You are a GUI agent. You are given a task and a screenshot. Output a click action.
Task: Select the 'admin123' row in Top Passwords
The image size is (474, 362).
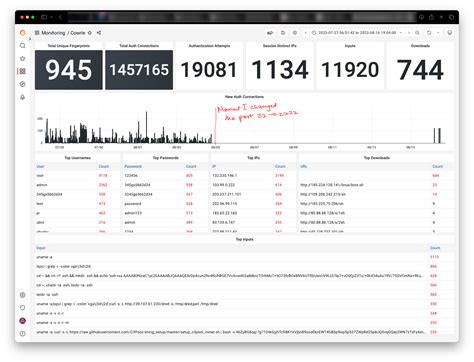point(166,213)
